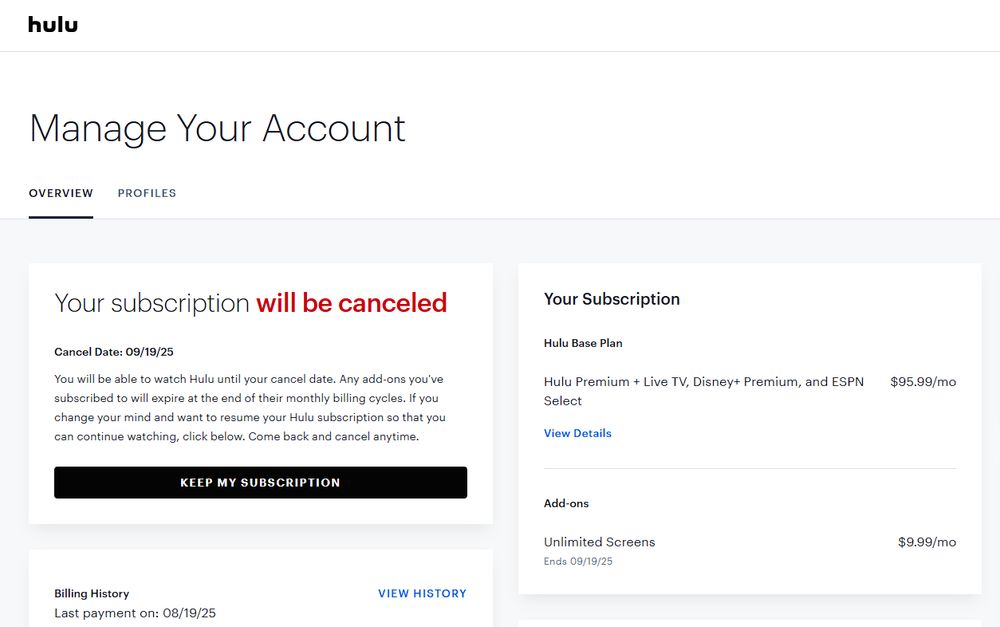Click the $9.99/mo add-on price
Image resolution: width=1000 pixels, height=627 pixels.
(x=926, y=542)
